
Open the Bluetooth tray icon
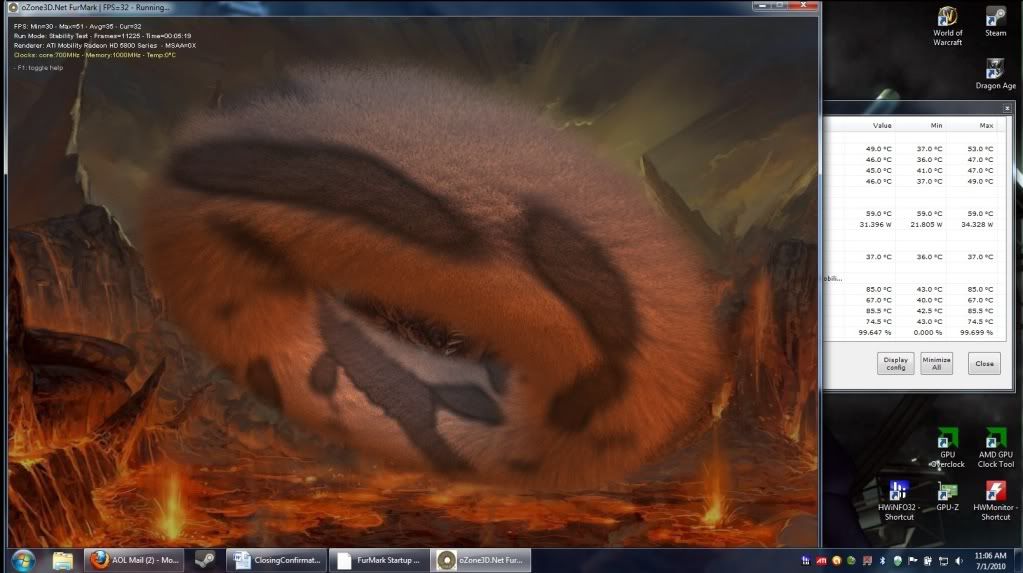tap(882, 561)
